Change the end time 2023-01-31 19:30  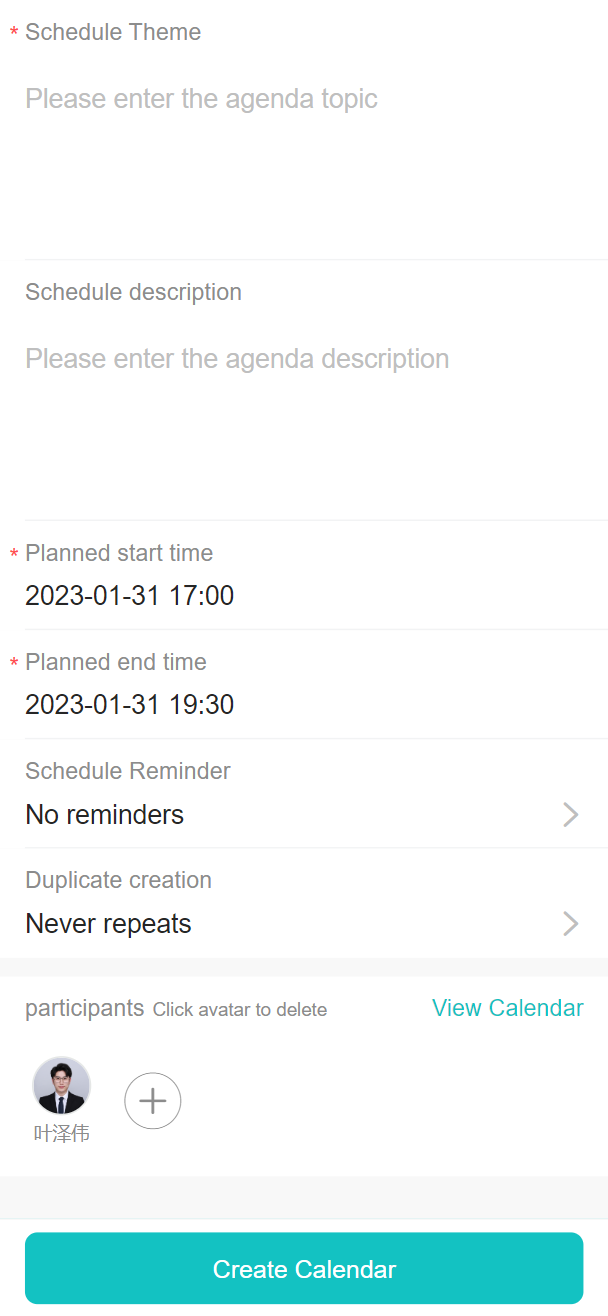(x=129, y=705)
